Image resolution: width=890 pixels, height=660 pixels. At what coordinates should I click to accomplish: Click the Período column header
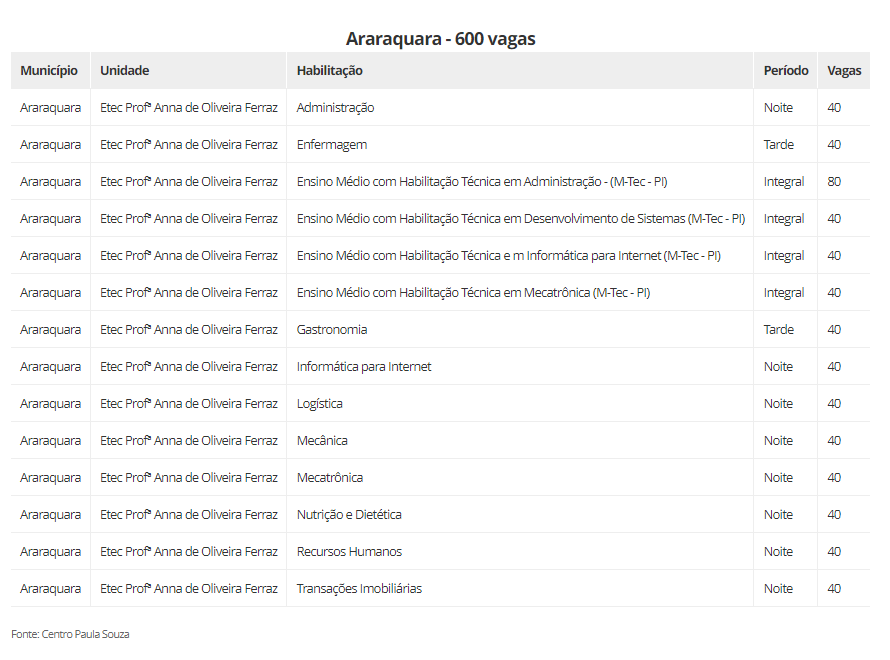(x=786, y=71)
